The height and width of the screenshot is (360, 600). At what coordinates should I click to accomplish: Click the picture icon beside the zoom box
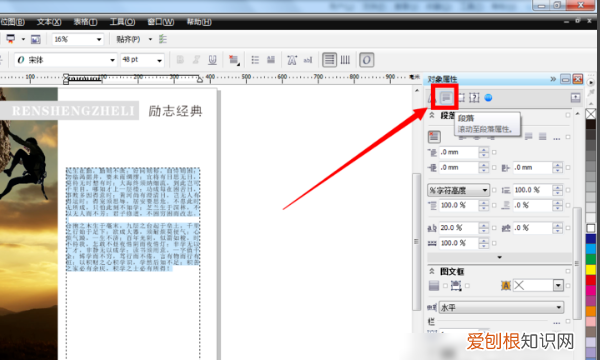36,39
